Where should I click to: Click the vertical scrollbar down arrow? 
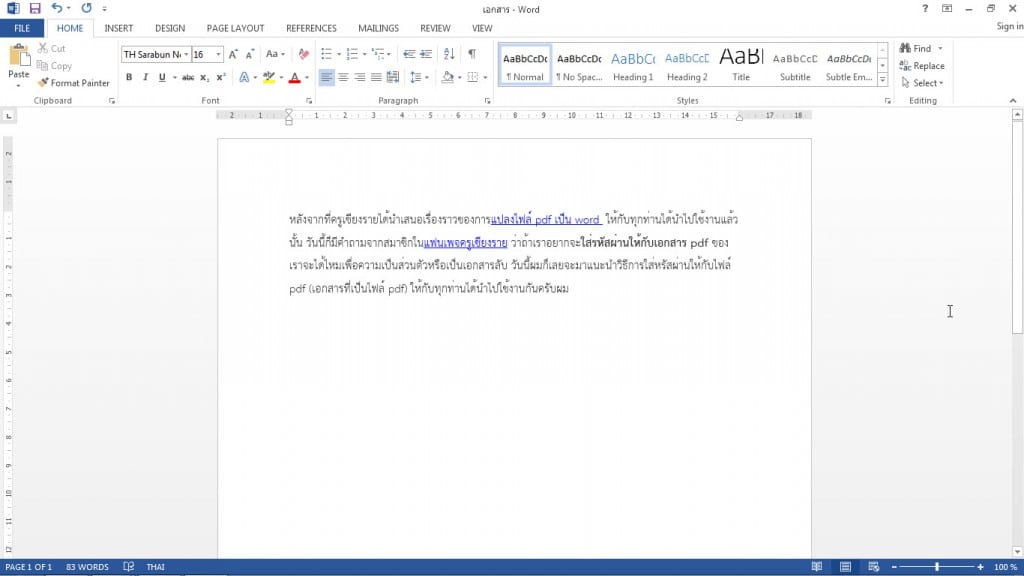coord(1017,552)
